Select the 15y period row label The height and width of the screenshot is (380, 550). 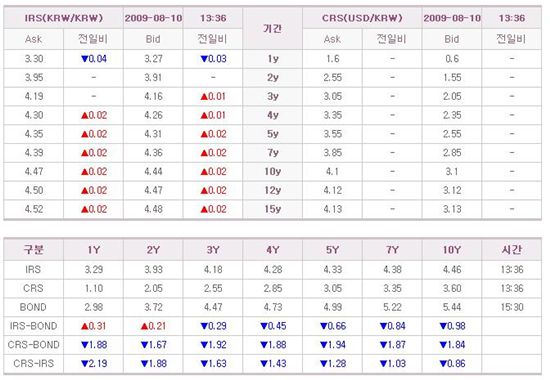(x=273, y=209)
